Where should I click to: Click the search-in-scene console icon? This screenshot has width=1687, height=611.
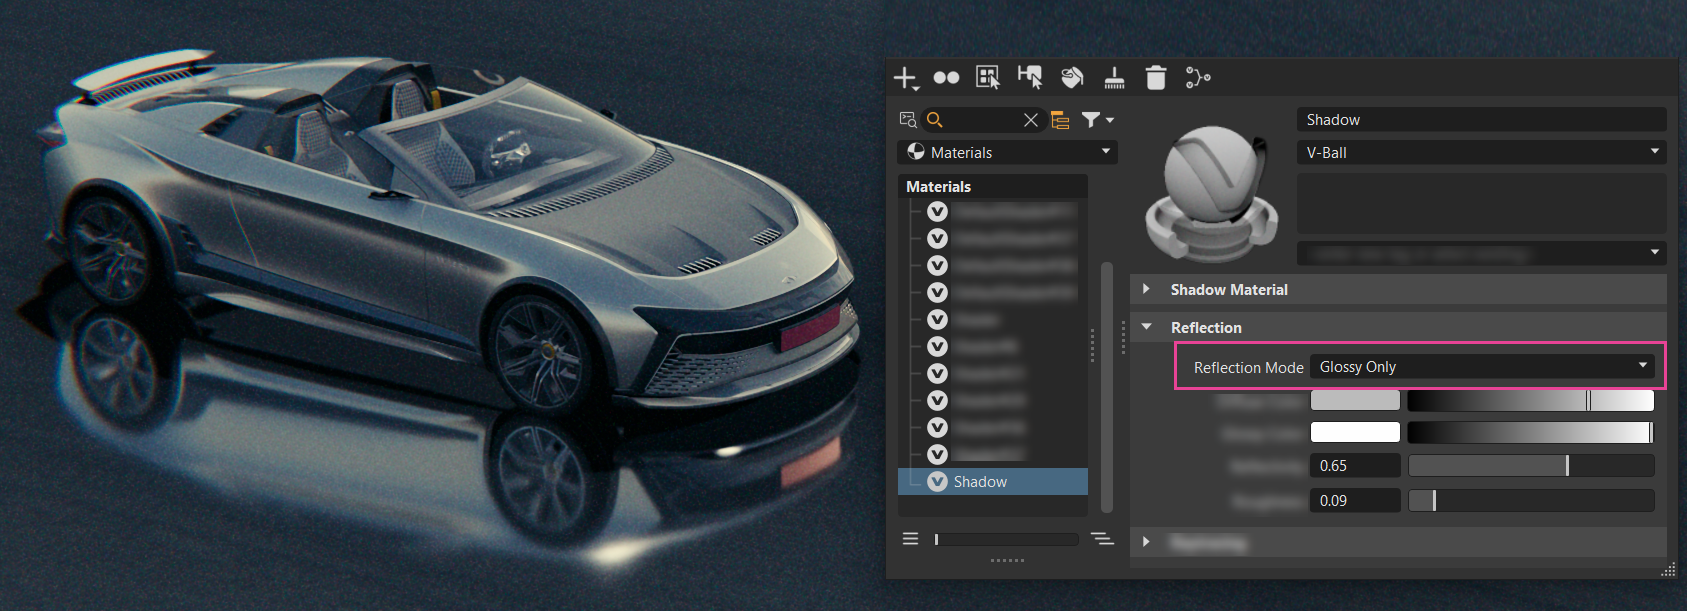pyautogui.click(x=908, y=120)
